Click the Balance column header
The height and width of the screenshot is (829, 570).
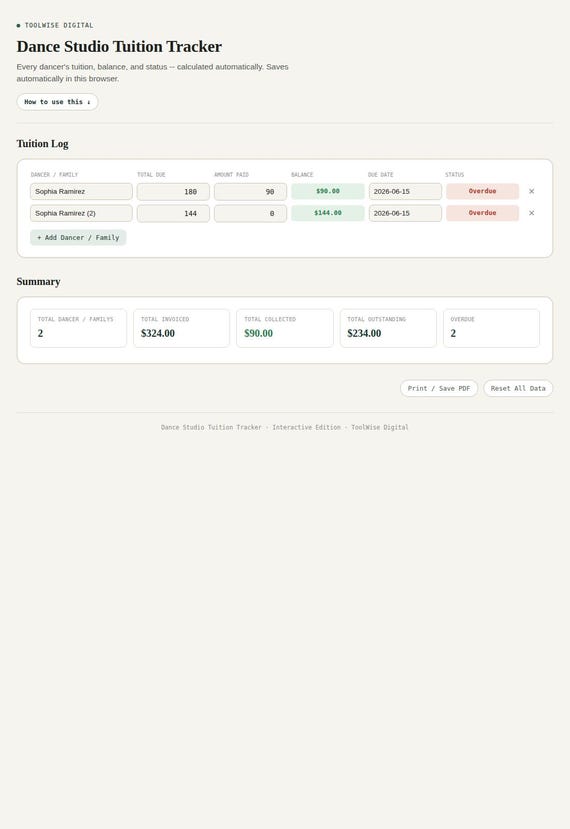coord(302,174)
